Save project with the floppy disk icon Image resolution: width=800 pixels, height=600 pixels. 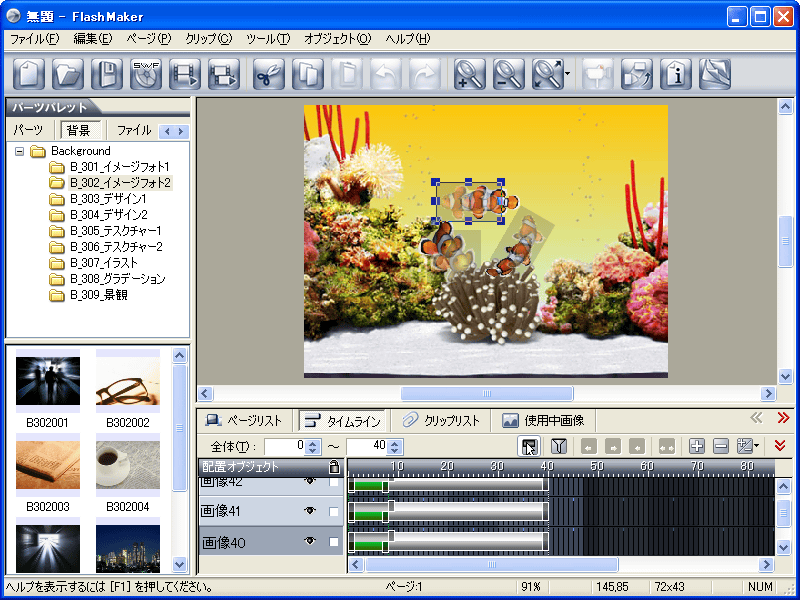point(107,74)
